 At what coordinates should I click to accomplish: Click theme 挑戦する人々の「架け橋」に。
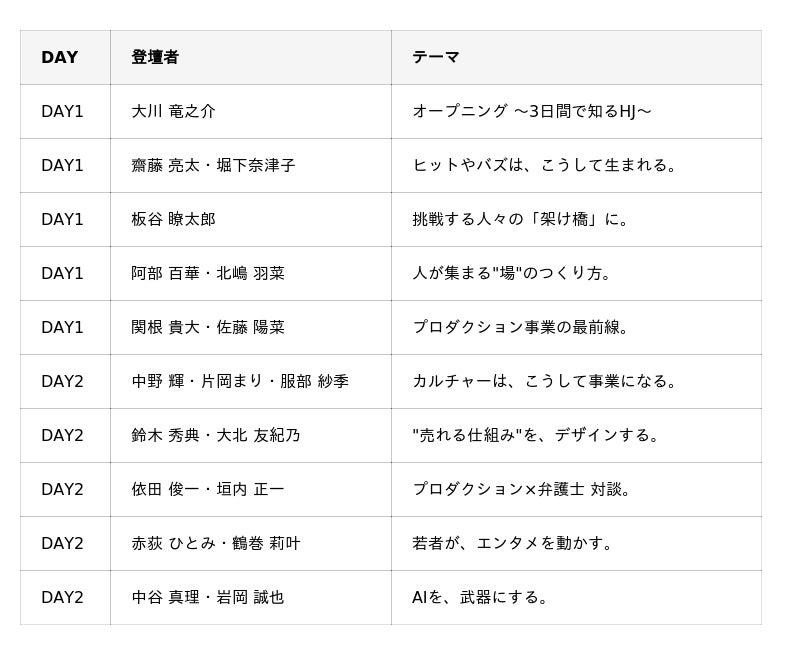520,219
